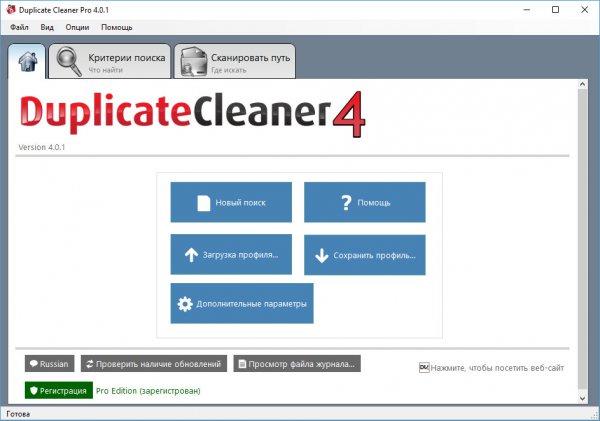The width and height of the screenshot is (600, 421).
Task: Open the Вид menu
Action: (47, 28)
